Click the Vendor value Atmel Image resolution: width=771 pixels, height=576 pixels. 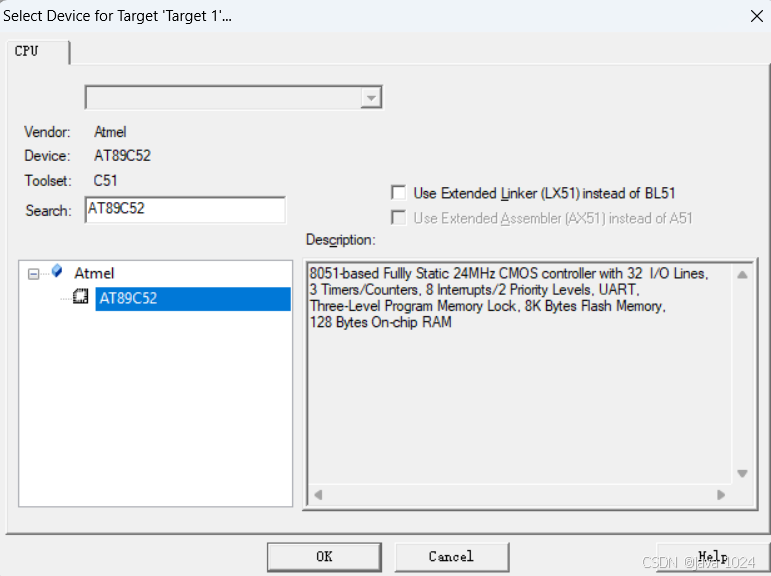[x=110, y=132]
